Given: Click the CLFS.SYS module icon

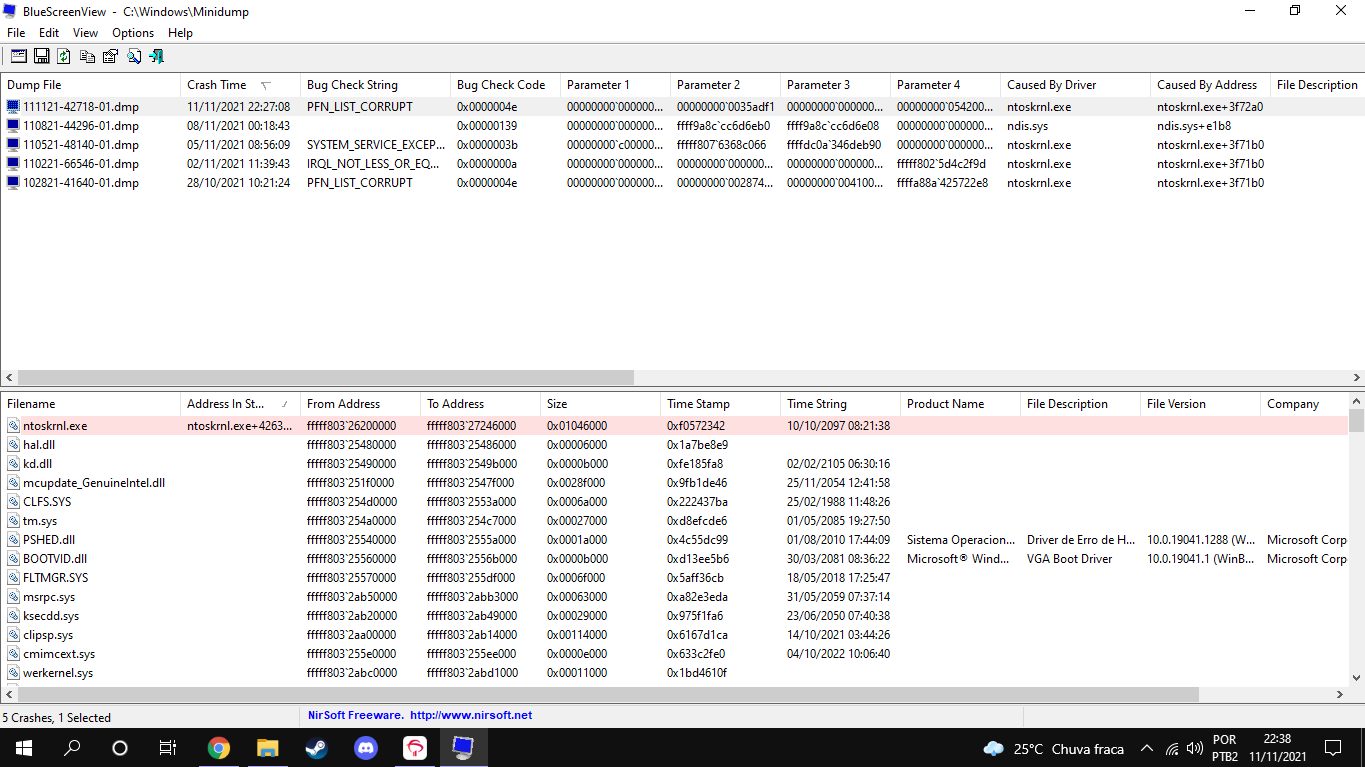Looking at the screenshot, I should coord(13,502).
